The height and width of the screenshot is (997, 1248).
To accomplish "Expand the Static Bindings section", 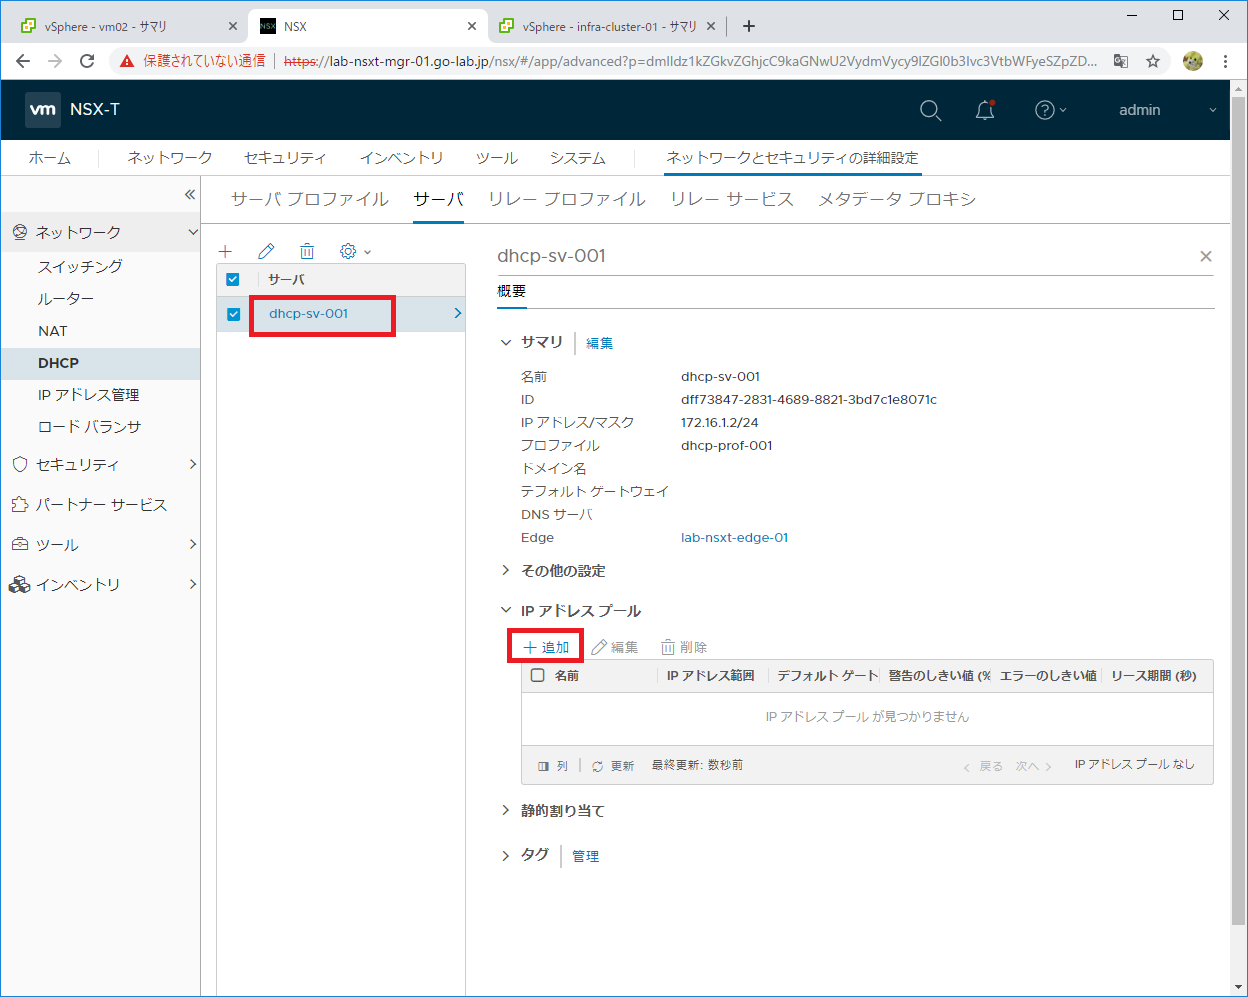I will [x=505, y=811].
